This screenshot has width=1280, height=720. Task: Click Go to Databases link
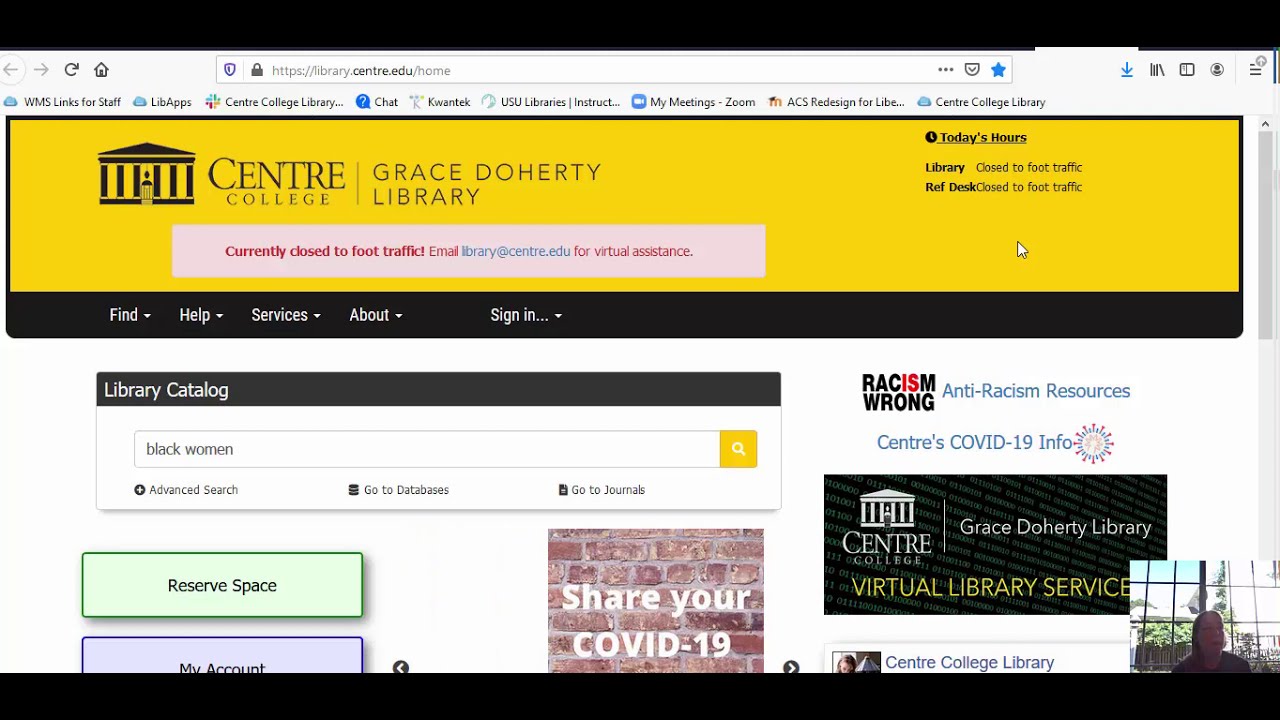pyautogui.click(x=399, y=490)
